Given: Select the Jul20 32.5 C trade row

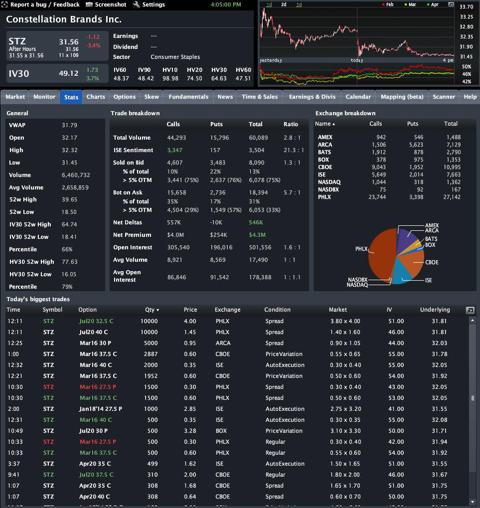Looking at the screenshot, I should coord(237,321).
